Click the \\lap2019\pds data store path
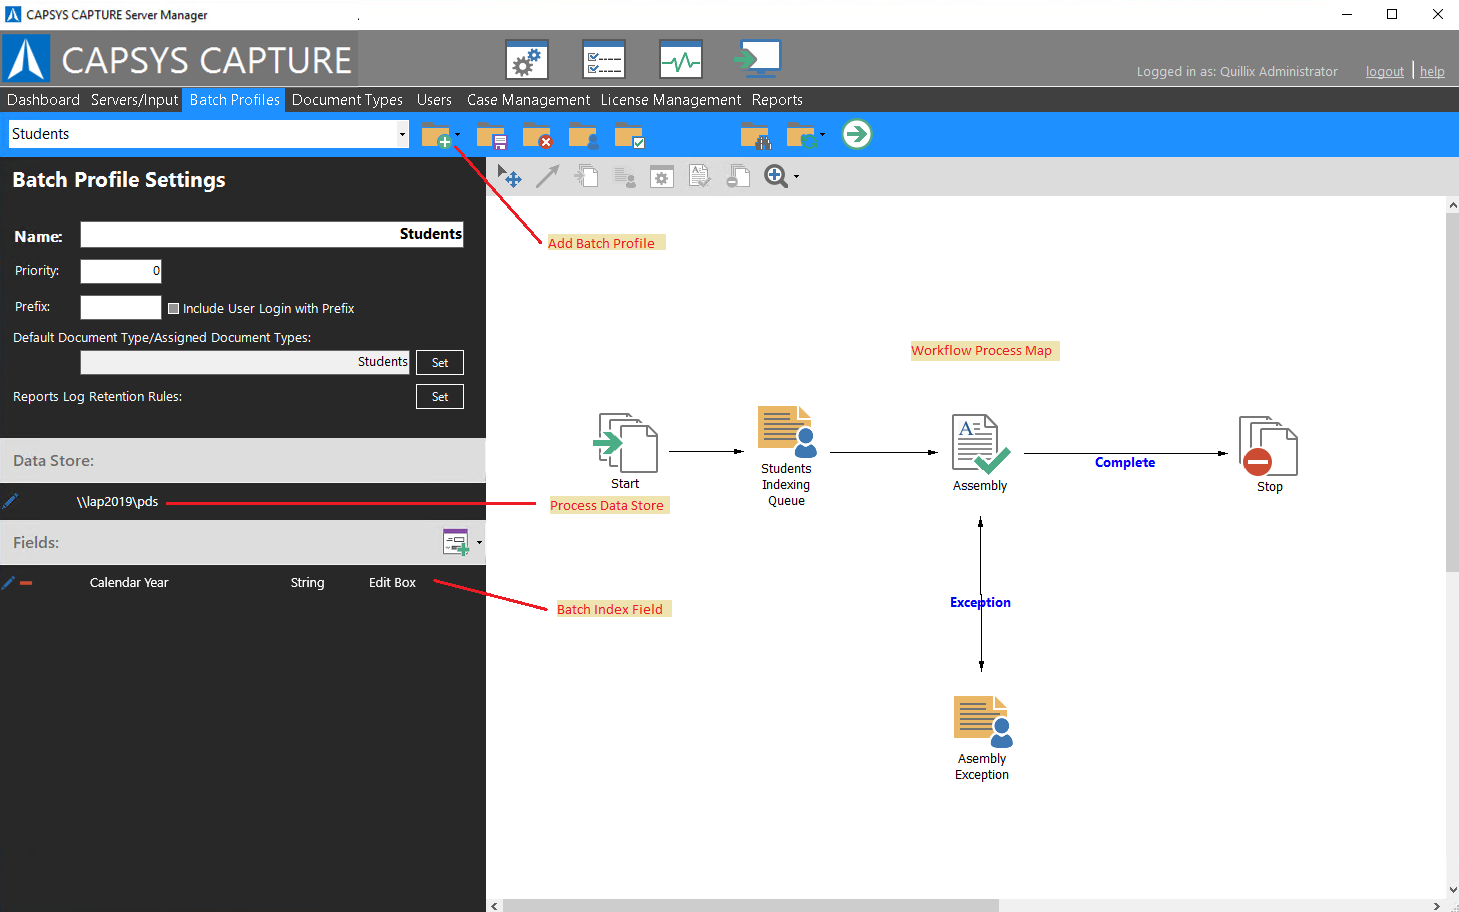The image size is (1459, 912). pyautogui.click(x=118, y=502)
